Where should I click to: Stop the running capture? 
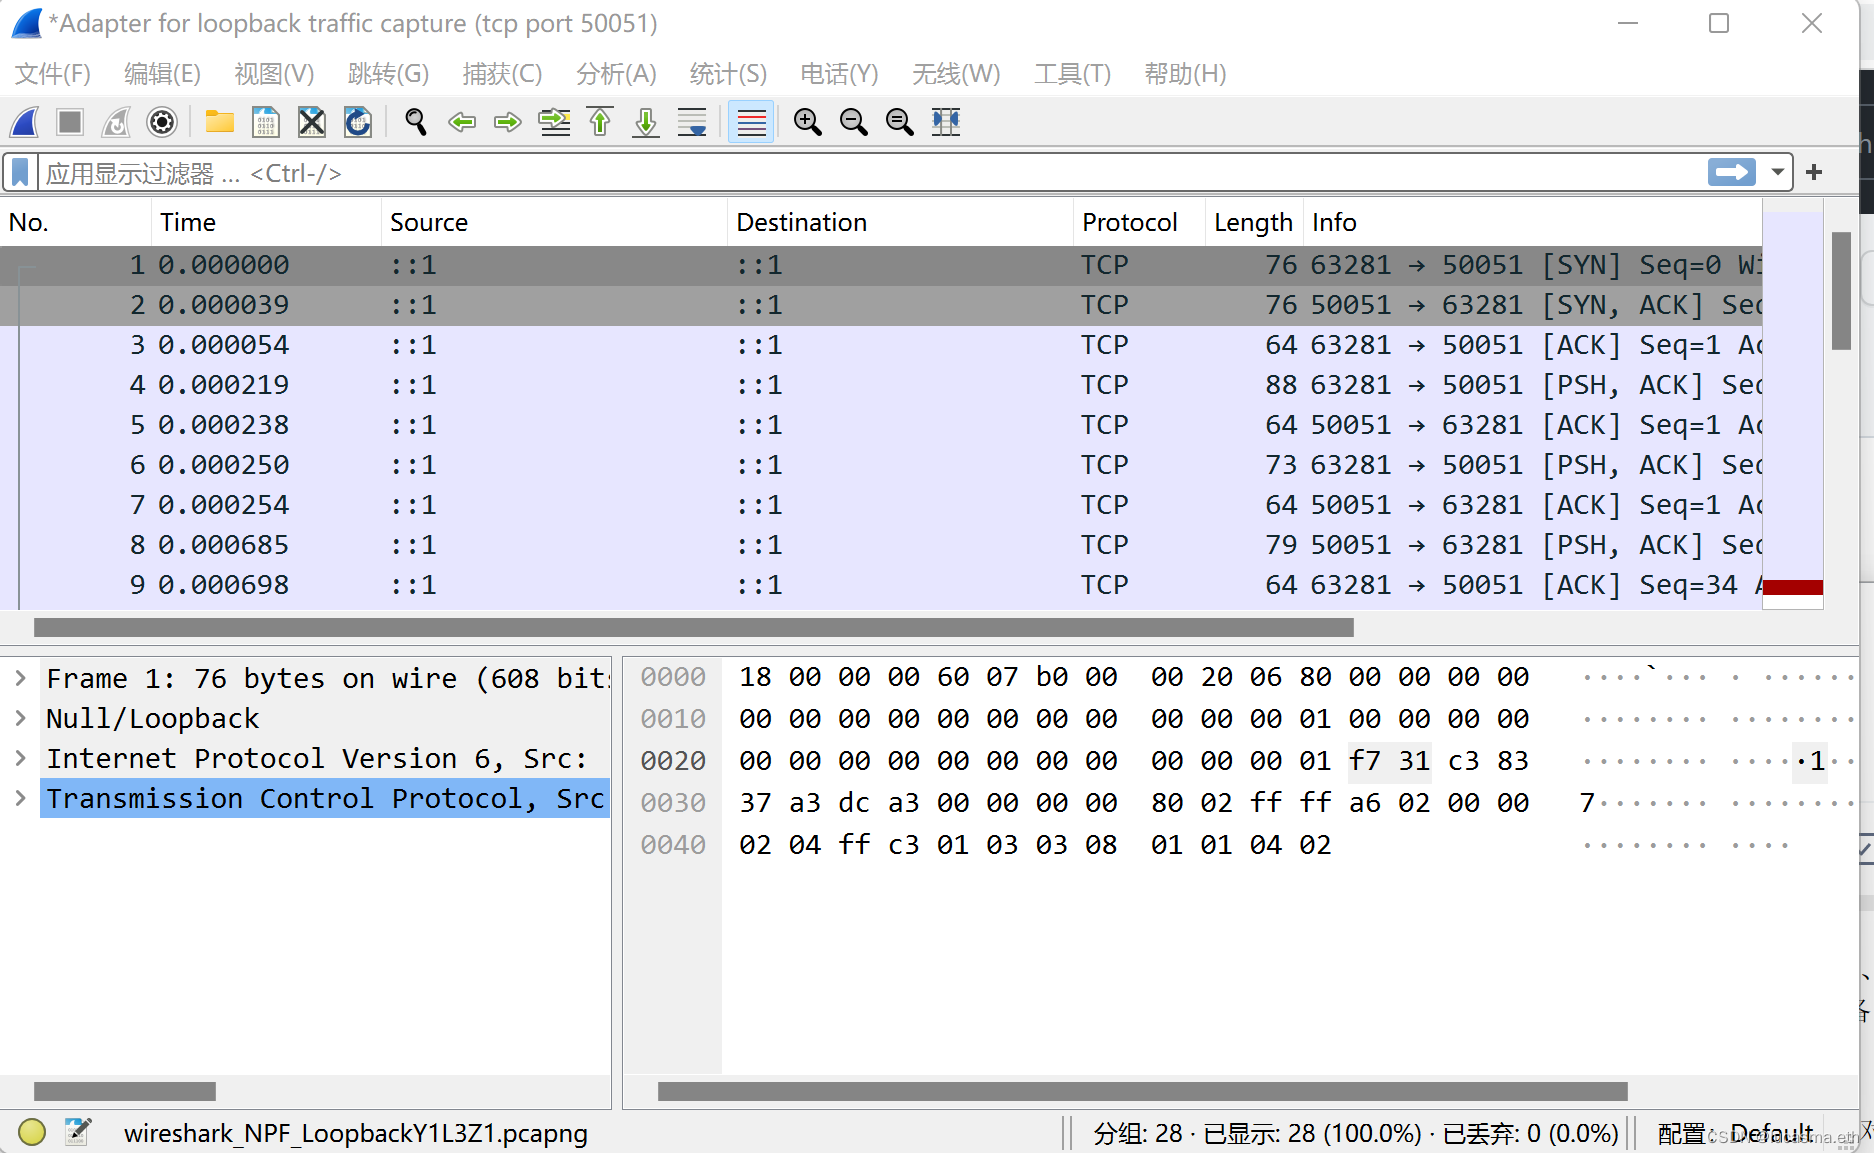pos(70,122)
